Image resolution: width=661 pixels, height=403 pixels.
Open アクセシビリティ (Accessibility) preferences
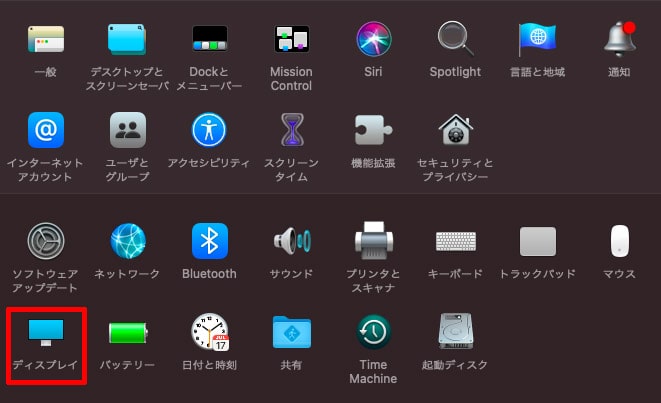209,130
